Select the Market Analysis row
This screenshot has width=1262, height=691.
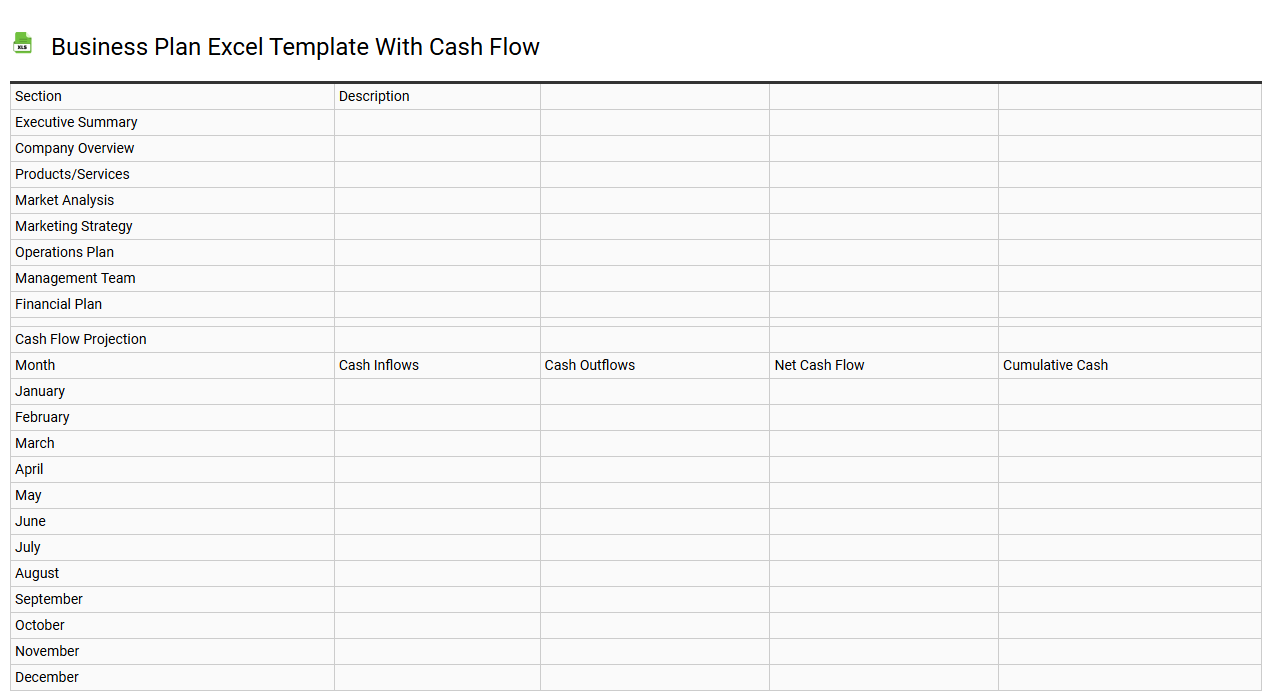click(x=64, y=200)
